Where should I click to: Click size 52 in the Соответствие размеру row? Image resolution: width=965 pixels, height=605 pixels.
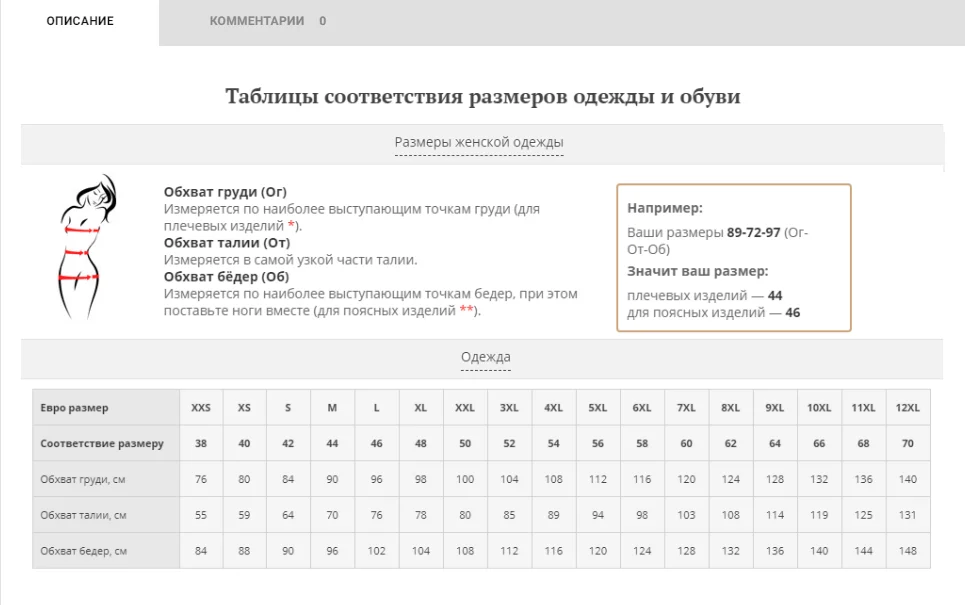coord(510,443)
